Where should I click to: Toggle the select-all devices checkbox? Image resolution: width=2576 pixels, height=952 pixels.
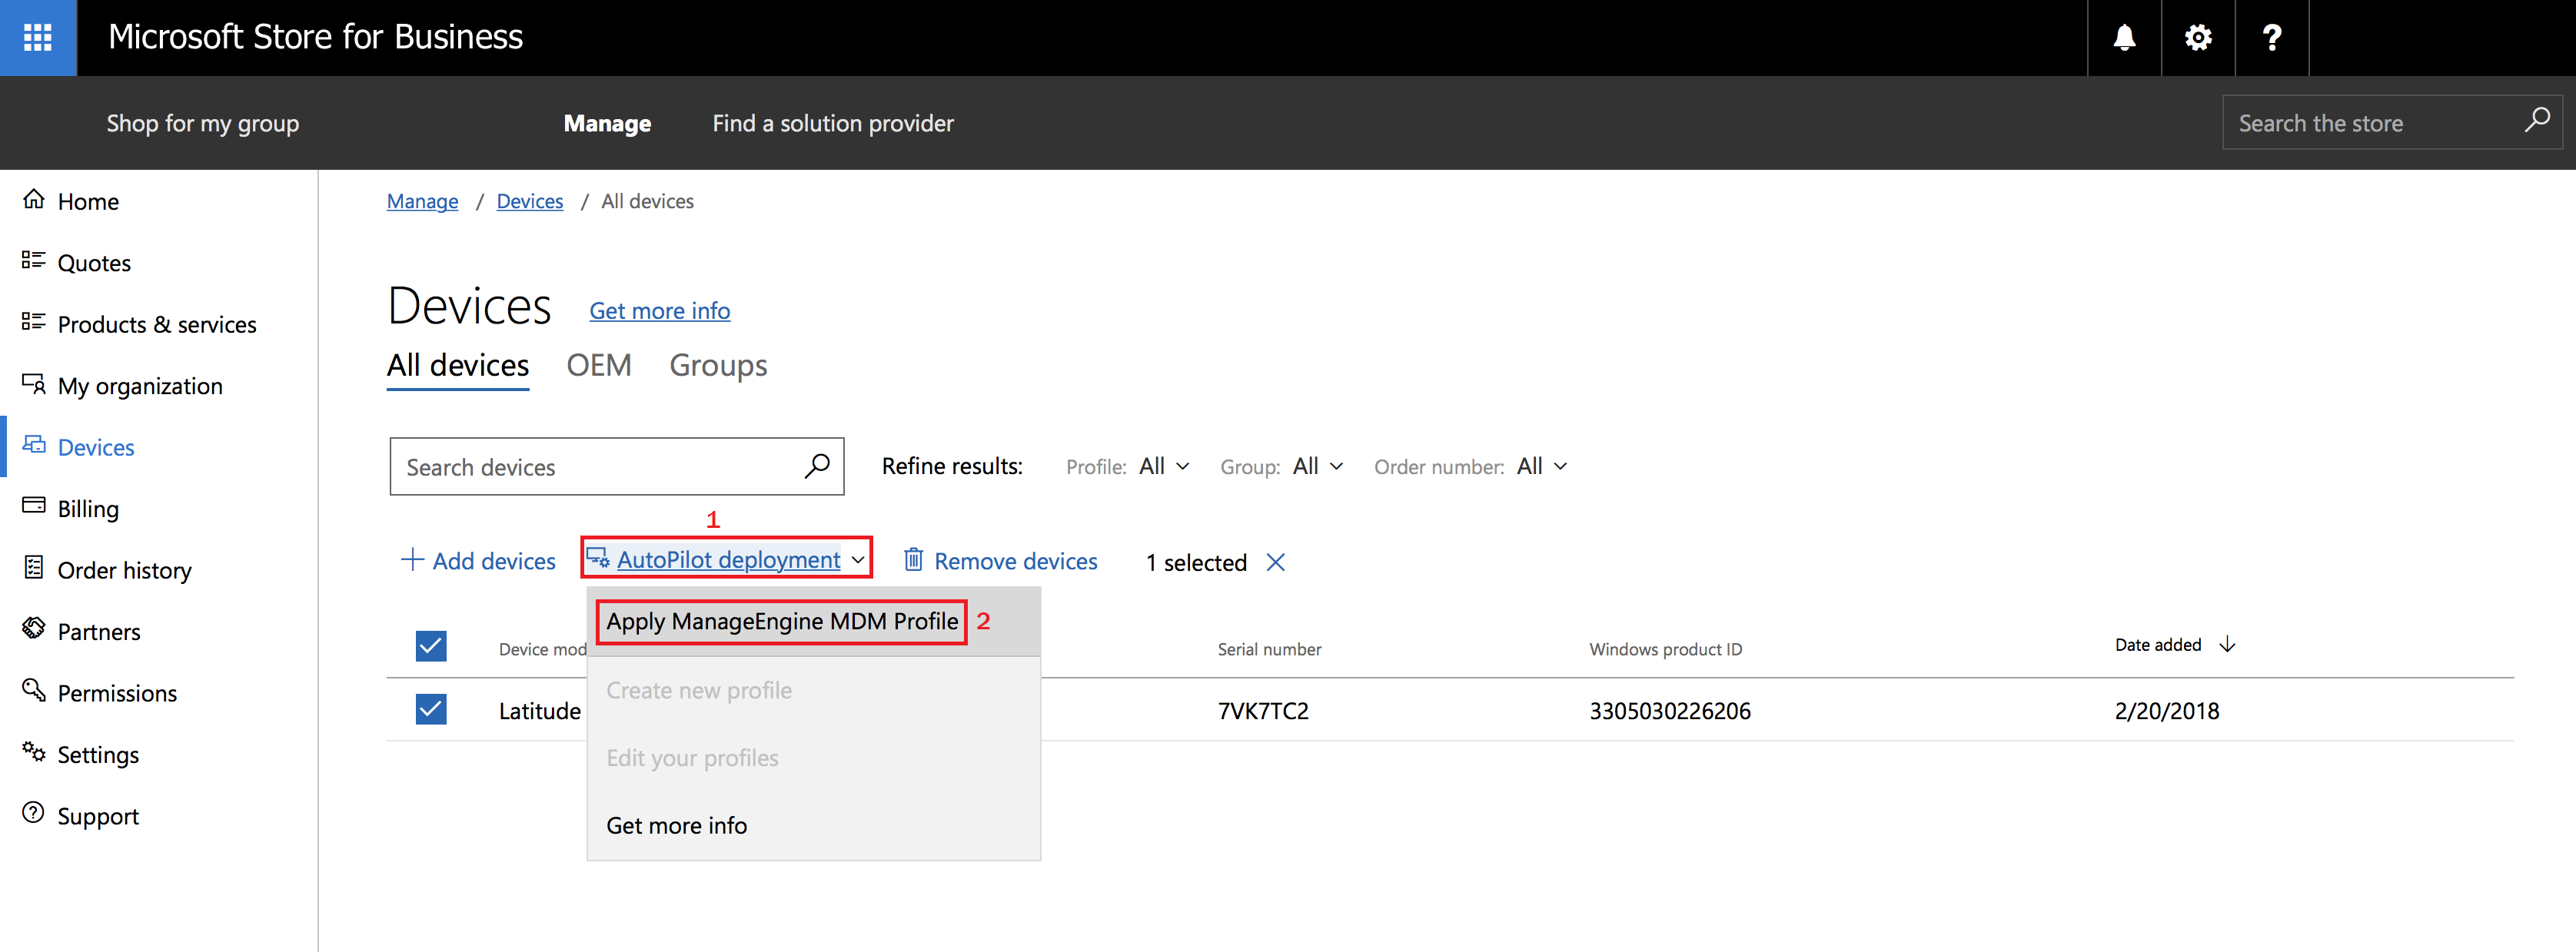tap(431, 646)
